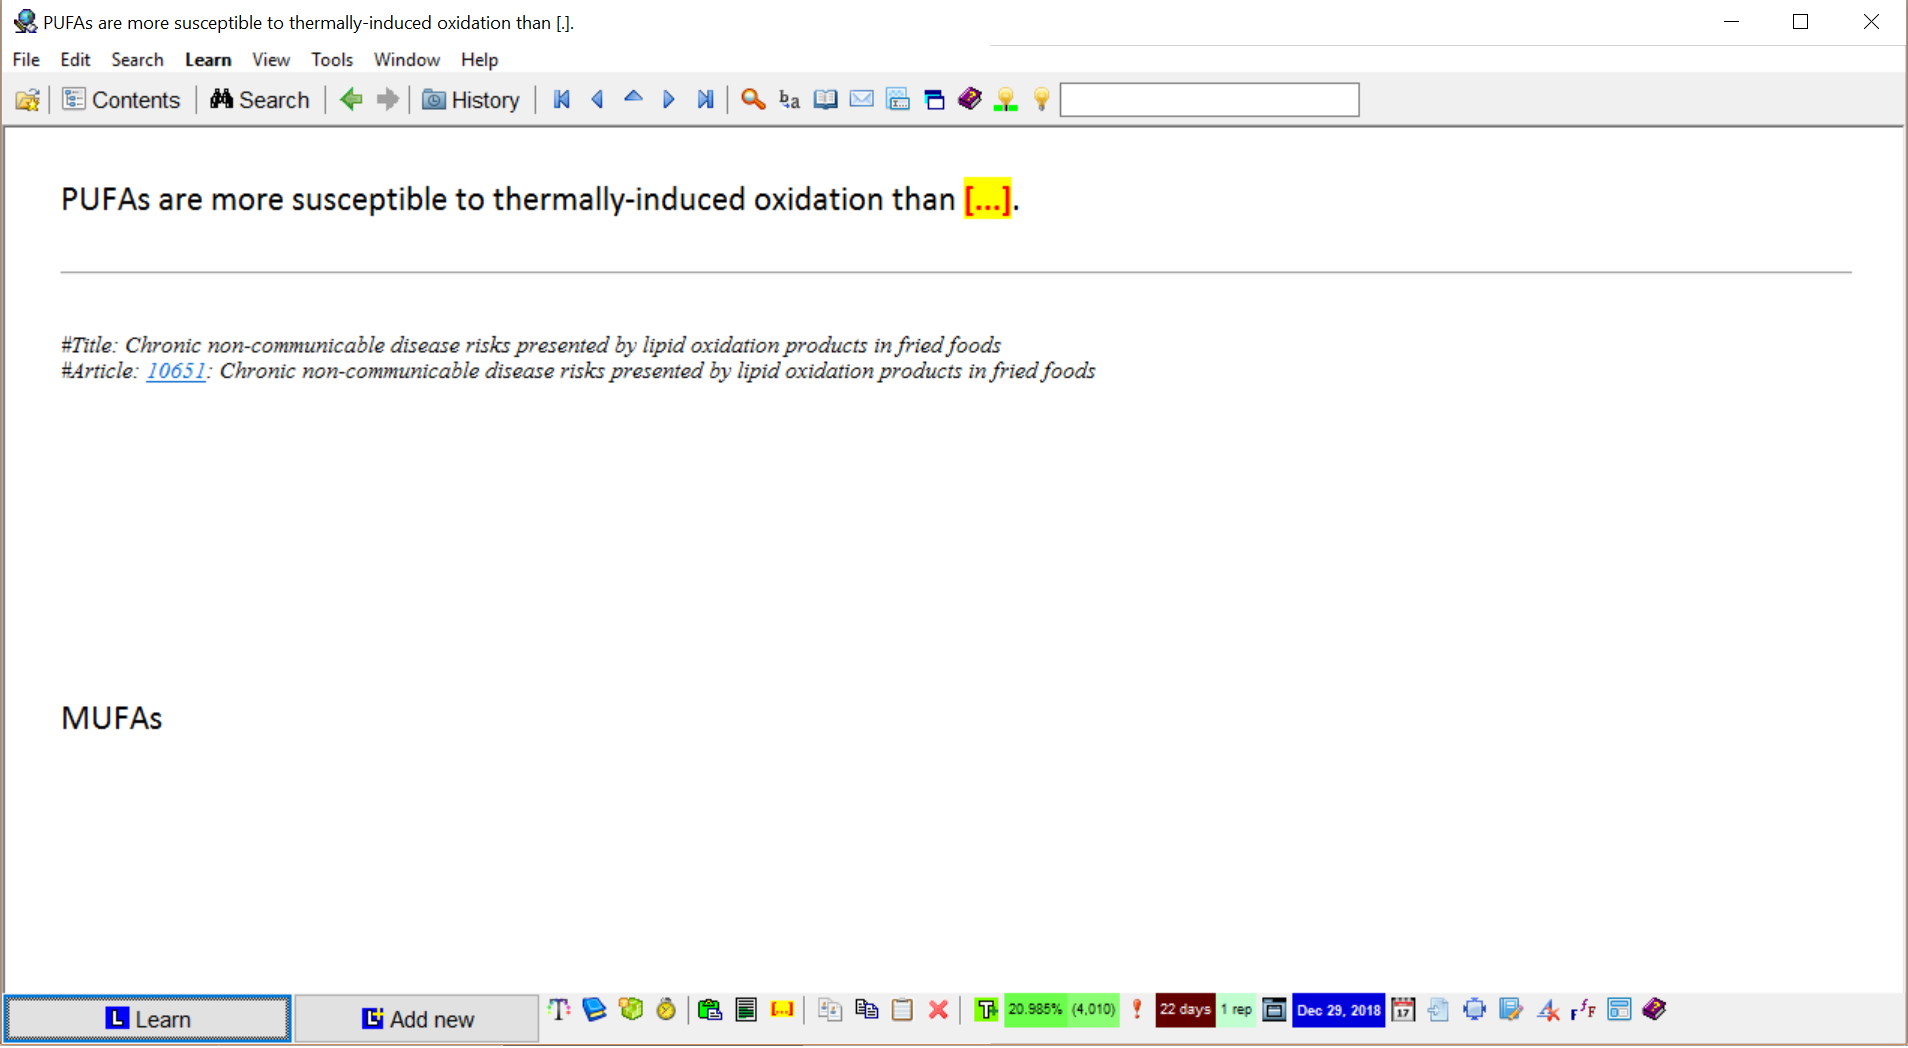Click the answer text MUFAs
The height and width of the screenshot is (1048, 1908).
[x=112, y=718]
